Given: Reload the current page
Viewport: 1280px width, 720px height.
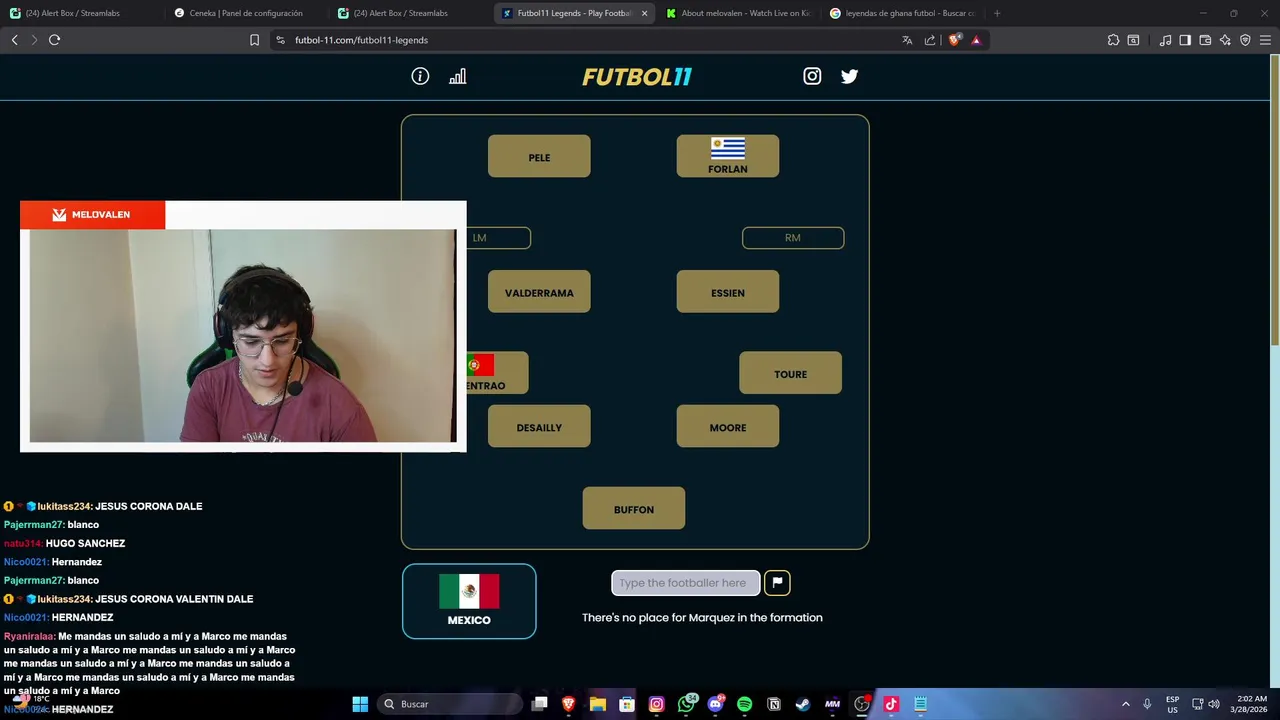Looking at the screenshot, I should click(x=54, y=40).
